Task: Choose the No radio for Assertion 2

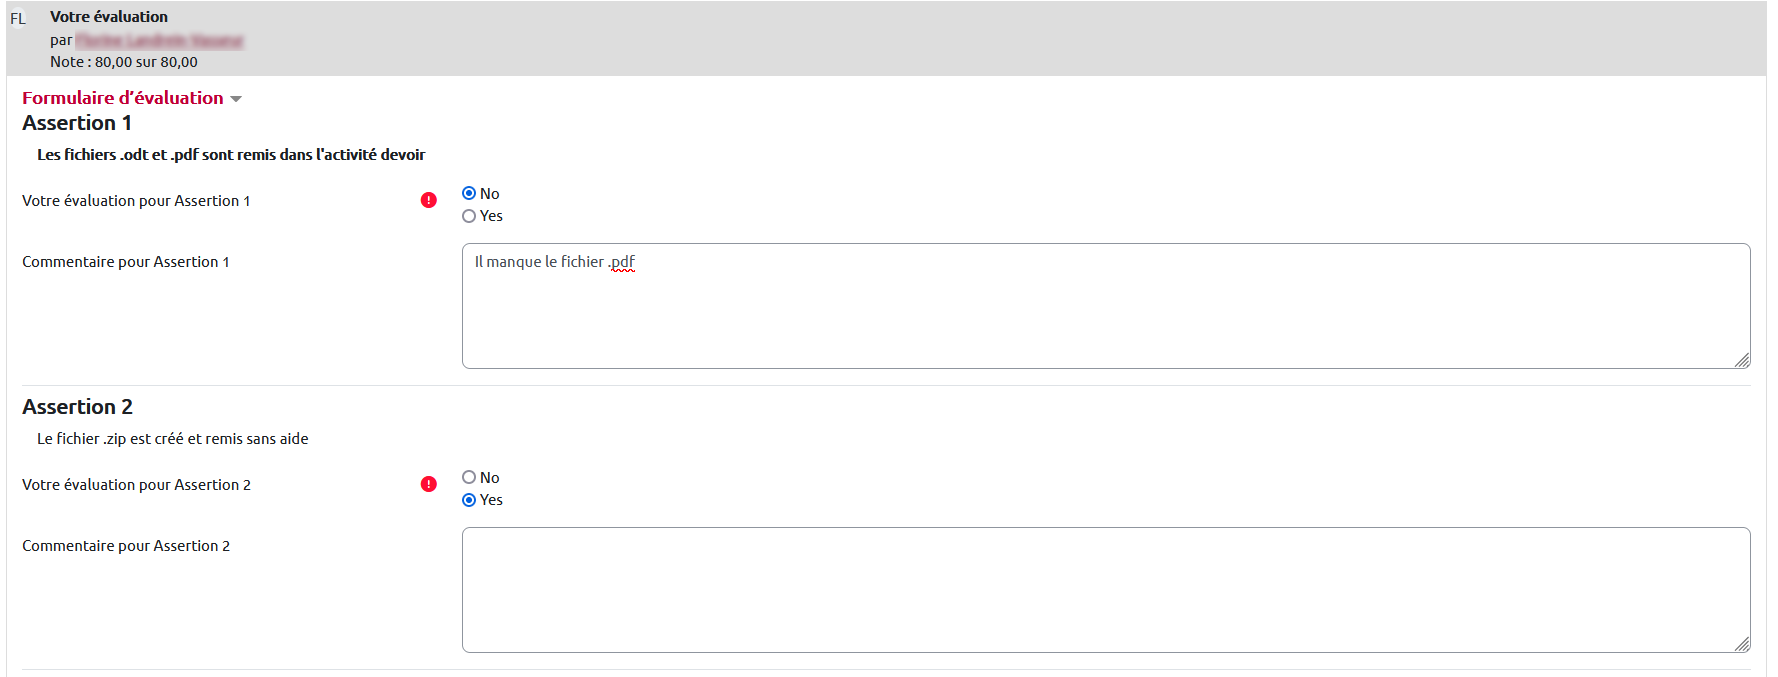Action: tap(469, 477)
